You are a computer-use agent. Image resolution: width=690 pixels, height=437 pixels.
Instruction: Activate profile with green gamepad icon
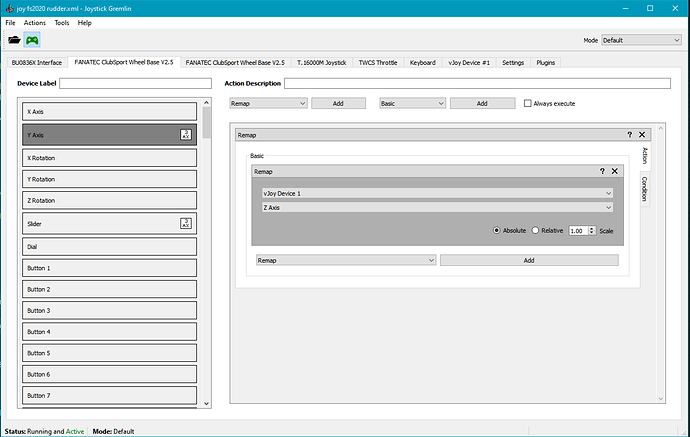tap(33, 40)
